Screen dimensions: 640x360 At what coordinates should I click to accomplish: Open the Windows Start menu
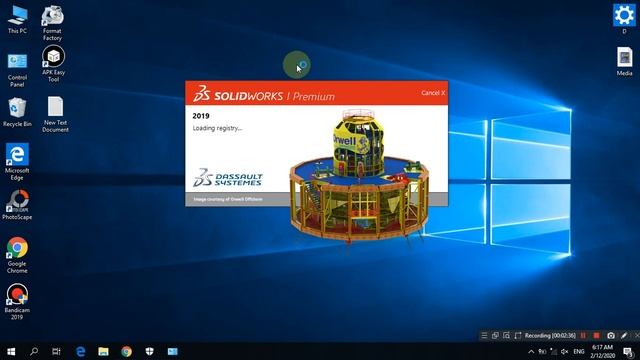point(11,351)
